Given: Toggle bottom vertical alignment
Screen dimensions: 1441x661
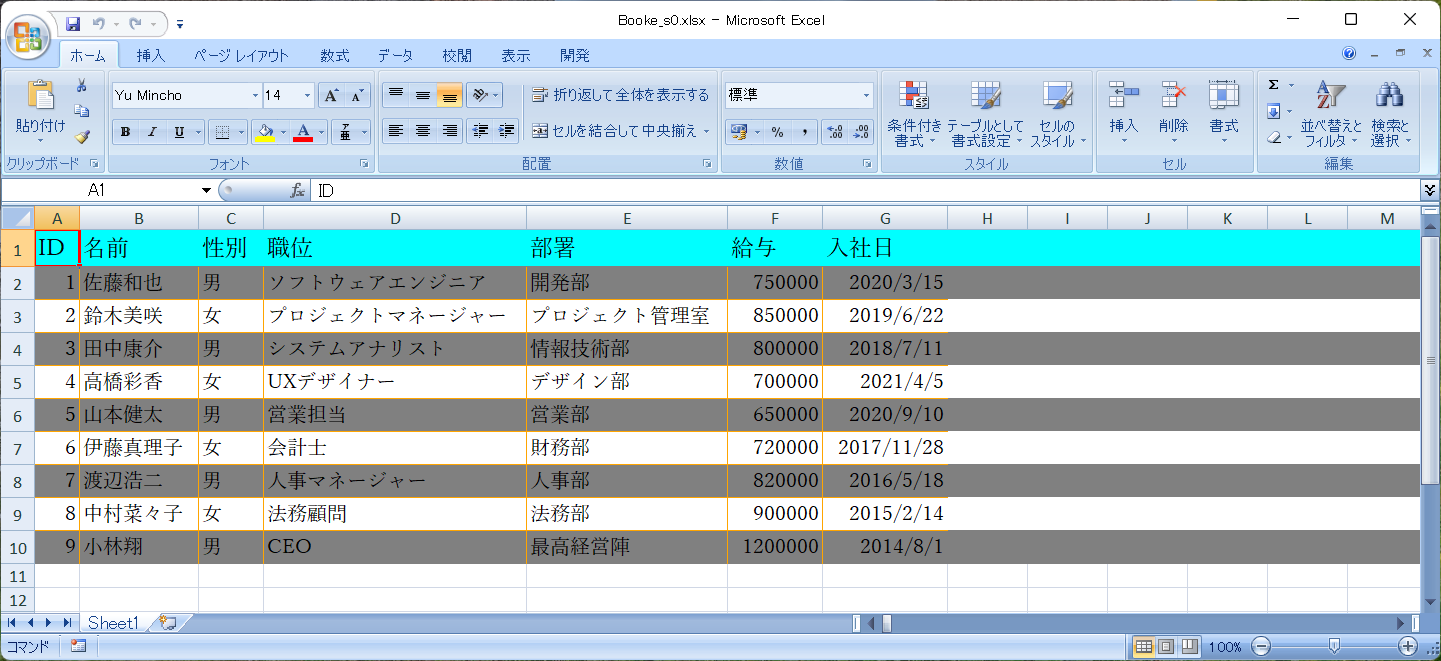Looking at the screenshot, I should [450, 96].
